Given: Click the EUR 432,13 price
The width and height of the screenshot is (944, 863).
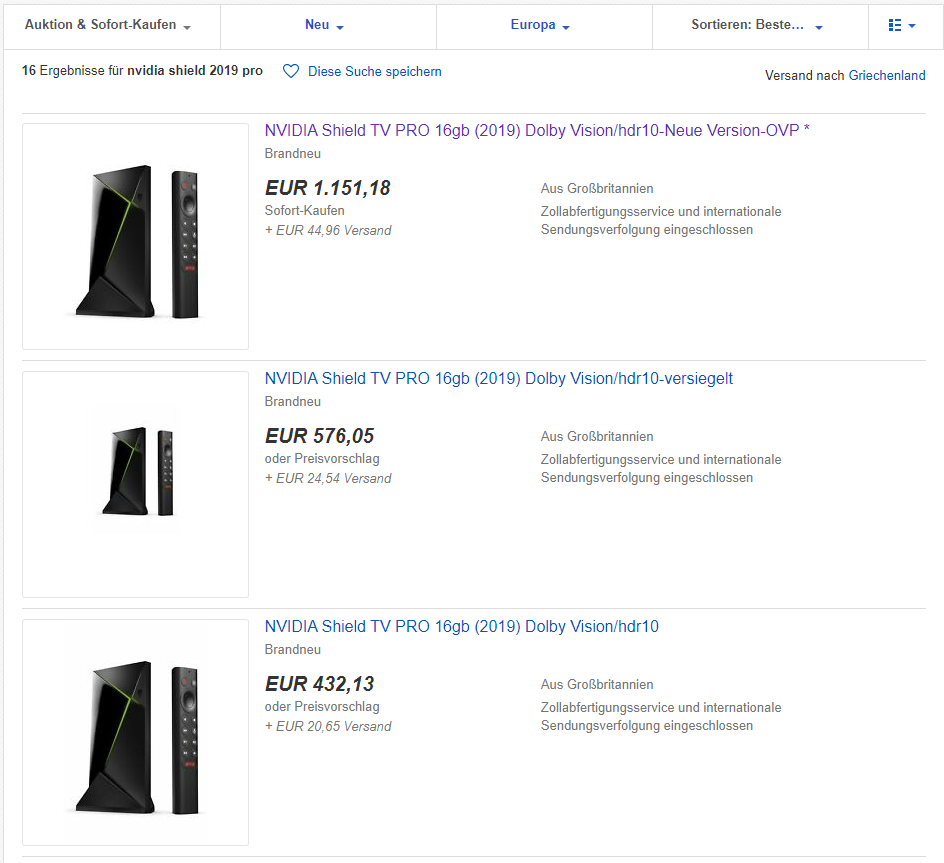Looking at the screenshot, I should (319, 684).
